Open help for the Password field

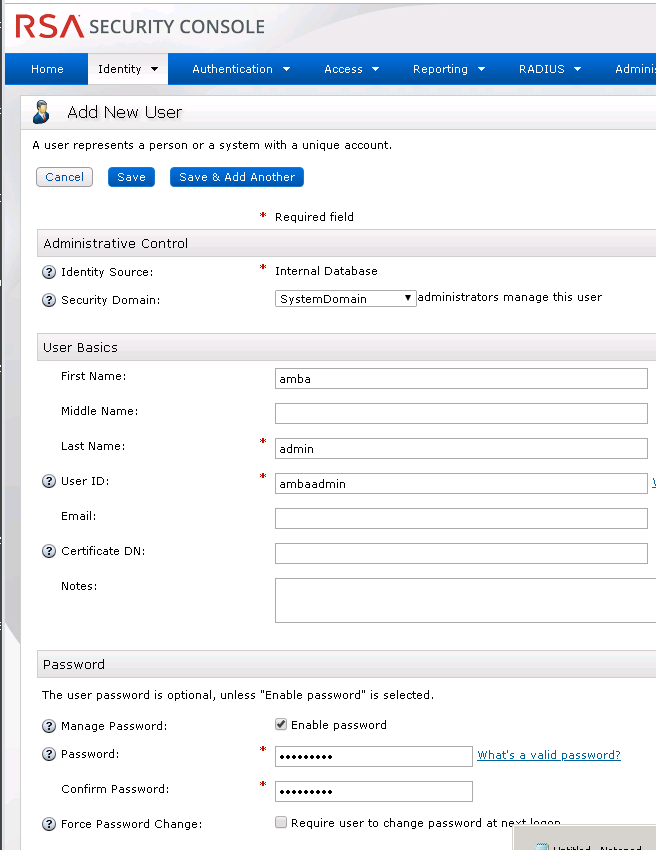click(49, 755)
